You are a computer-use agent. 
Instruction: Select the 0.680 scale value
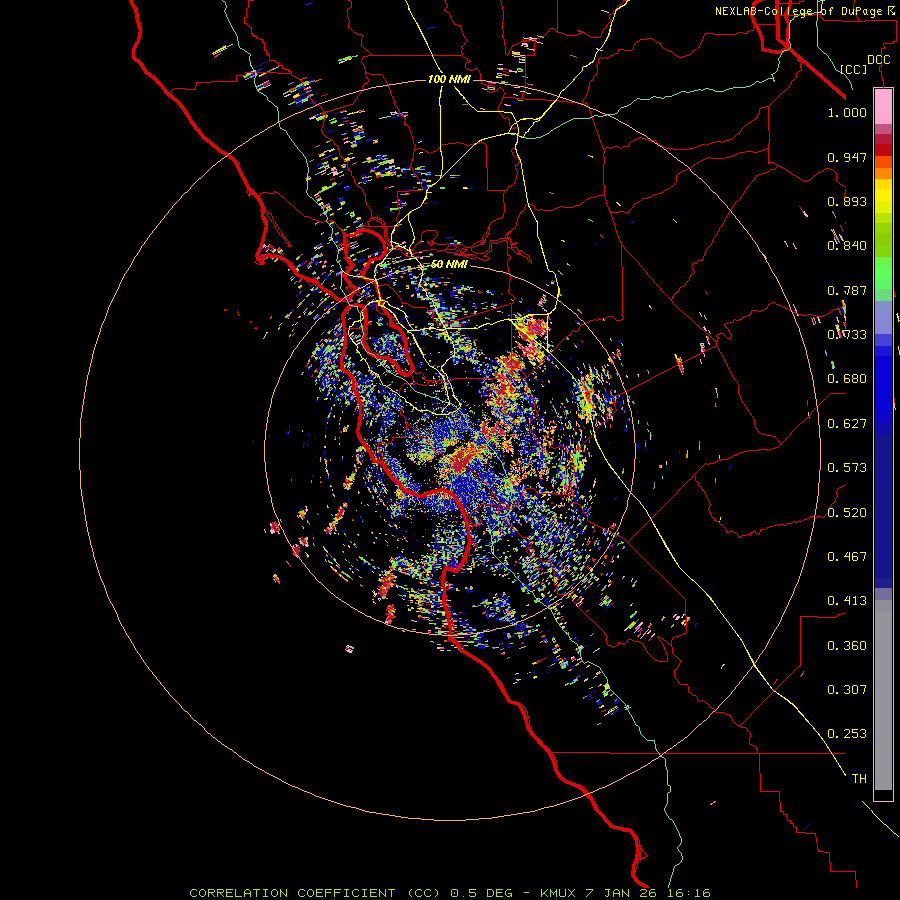pyautogui.click(x=847, y=379)
